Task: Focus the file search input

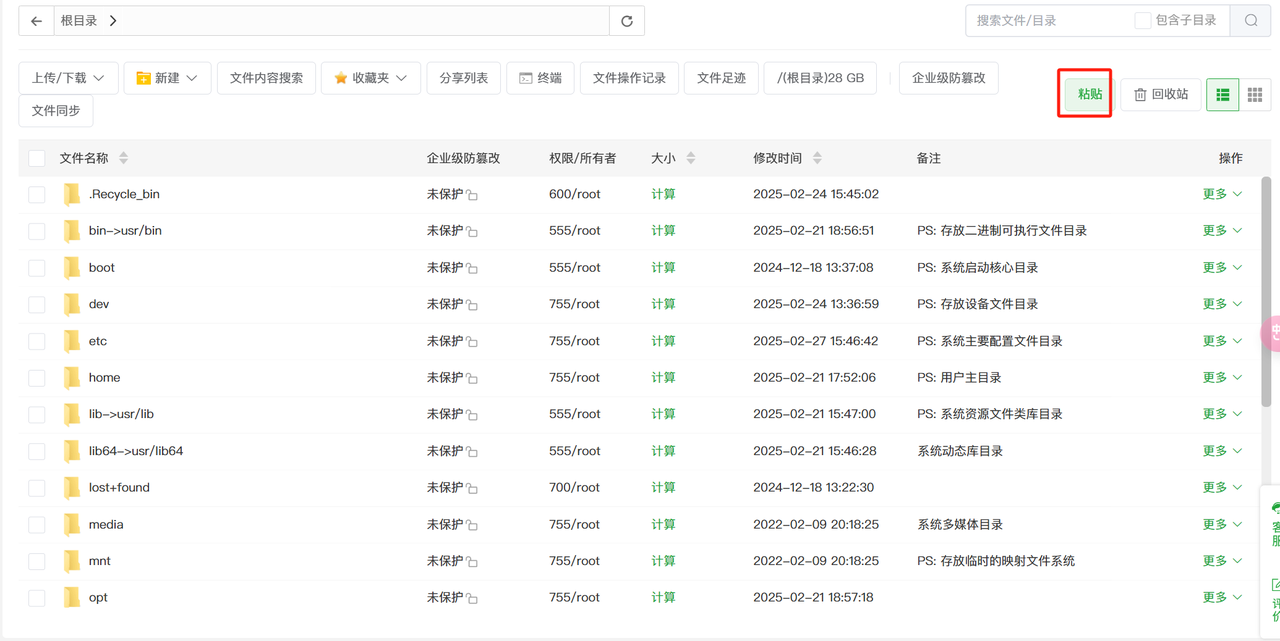Action: [1047, 20]
